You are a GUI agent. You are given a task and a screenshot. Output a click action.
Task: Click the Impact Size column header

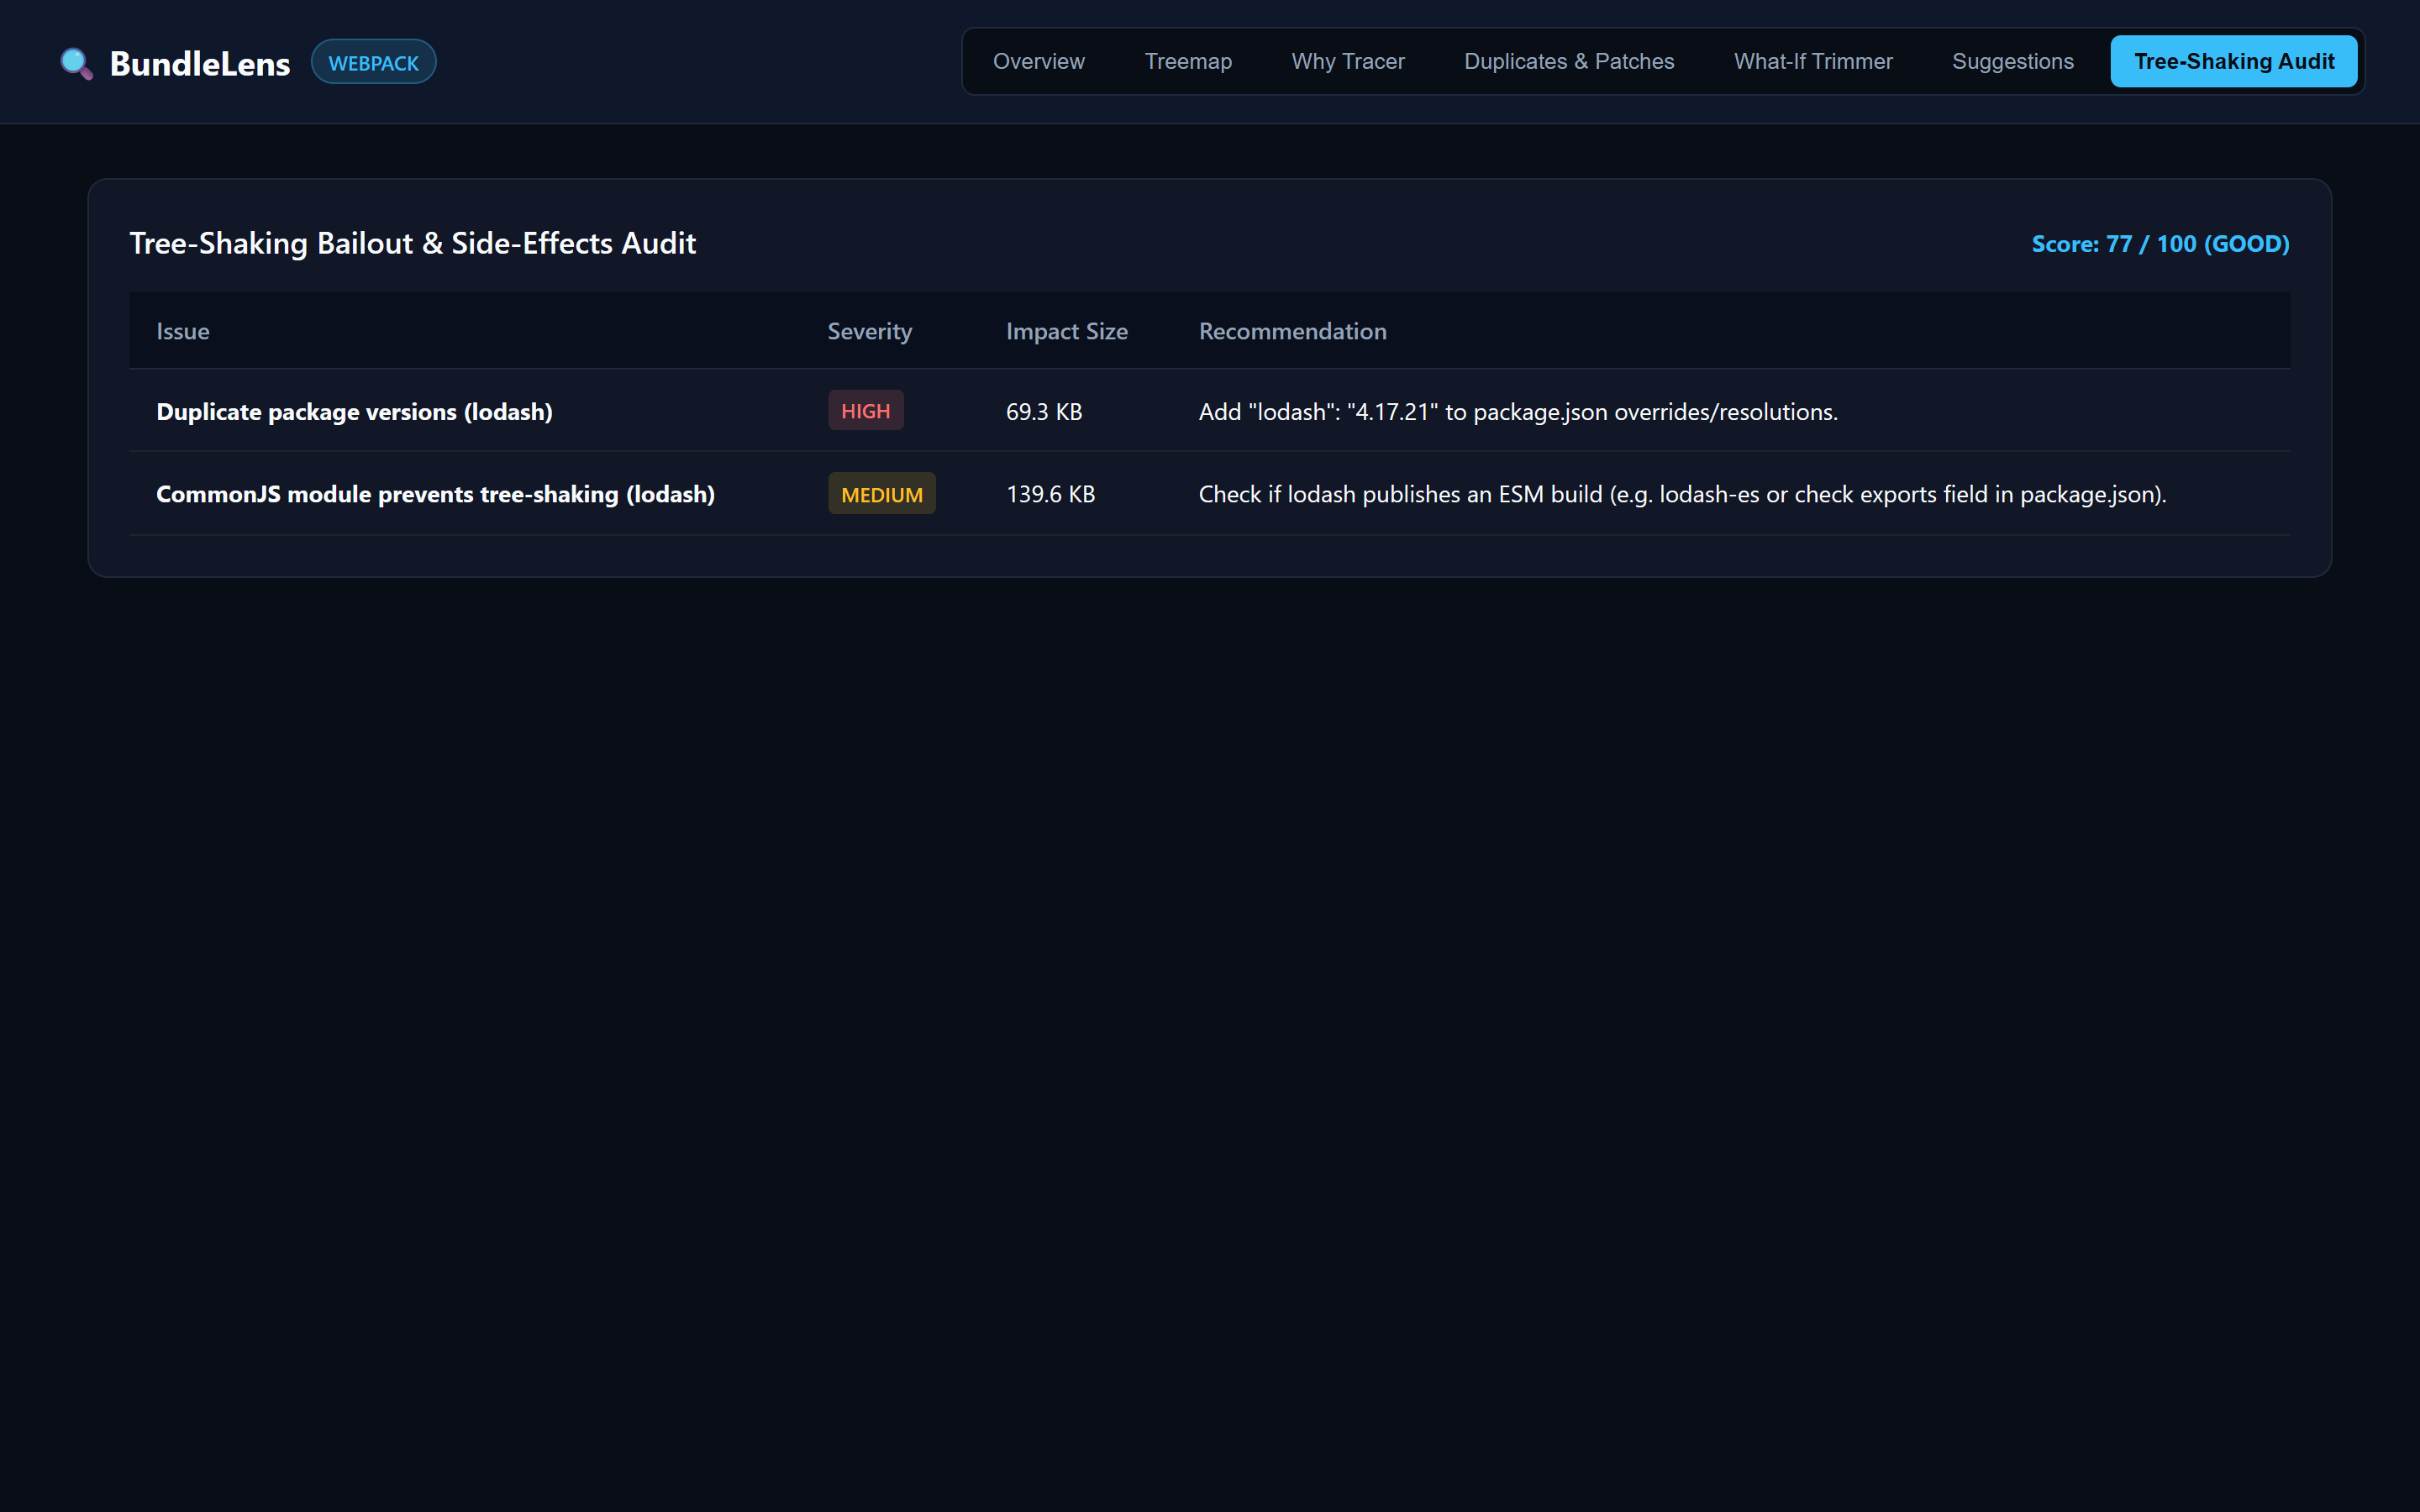pos(1066,331)
